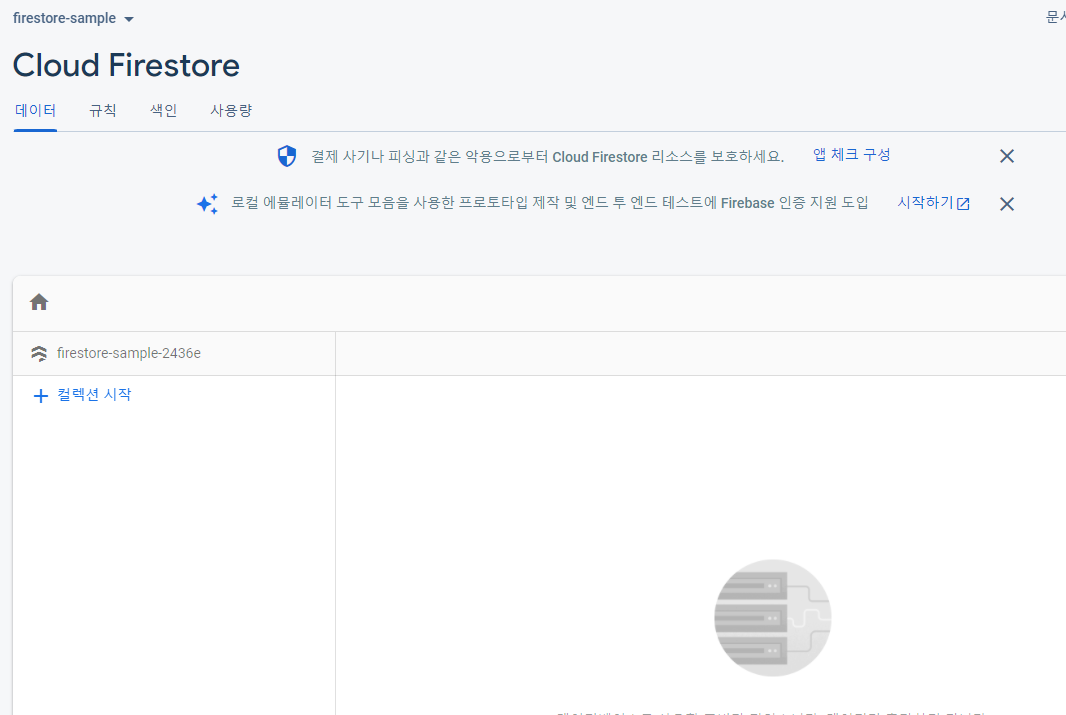Switch to the 규칙 tab
The image size is (1066, 715).
[x=103, y=111]
